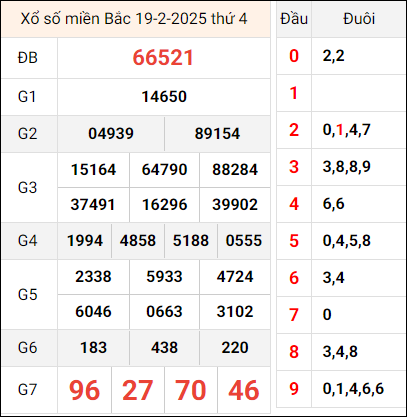407x417 pixels.
Task: Select G5 number 5933
Action: tap(164, 277)
